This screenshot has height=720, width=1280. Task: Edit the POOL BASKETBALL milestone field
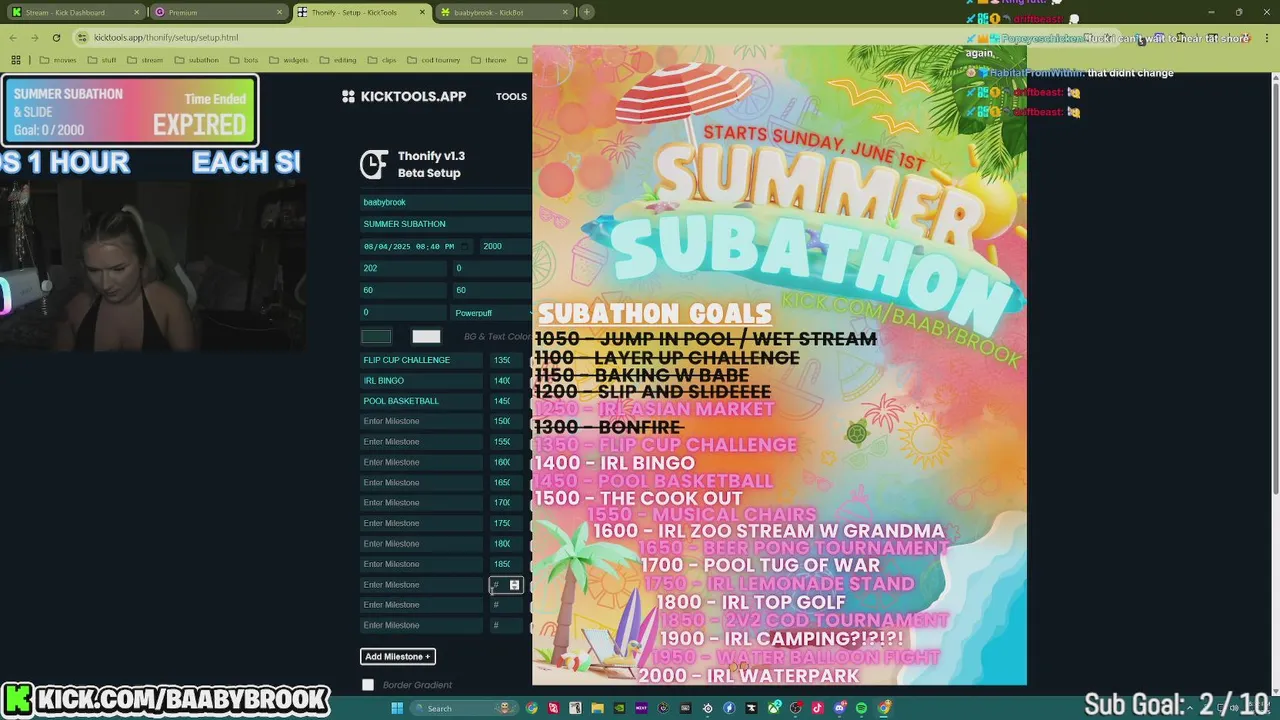coord(421,401)
